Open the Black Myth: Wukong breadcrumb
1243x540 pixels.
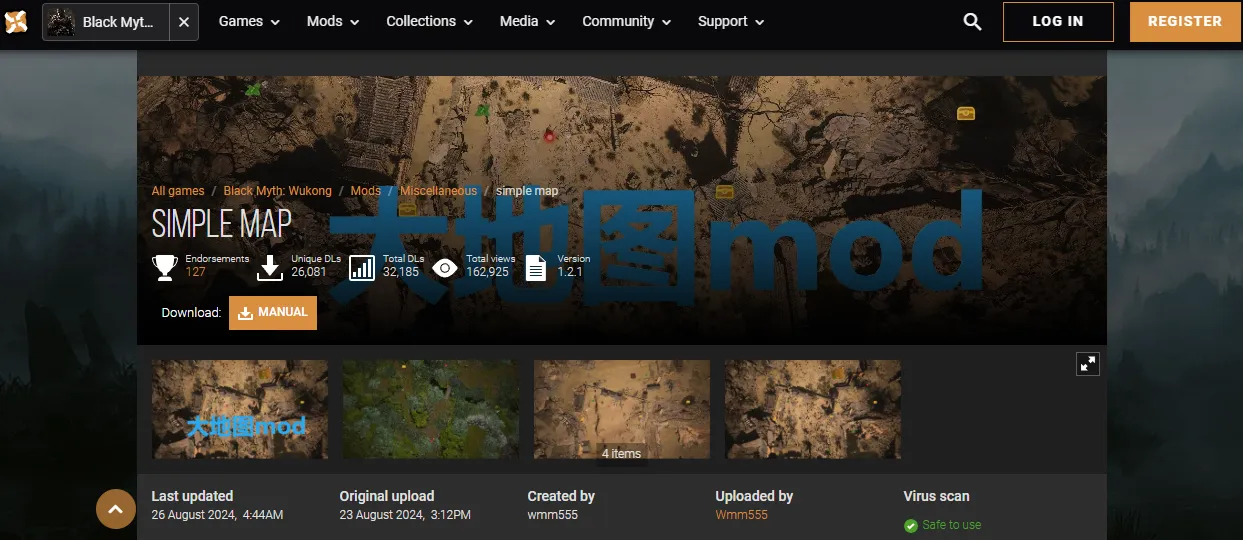(278, 191)
